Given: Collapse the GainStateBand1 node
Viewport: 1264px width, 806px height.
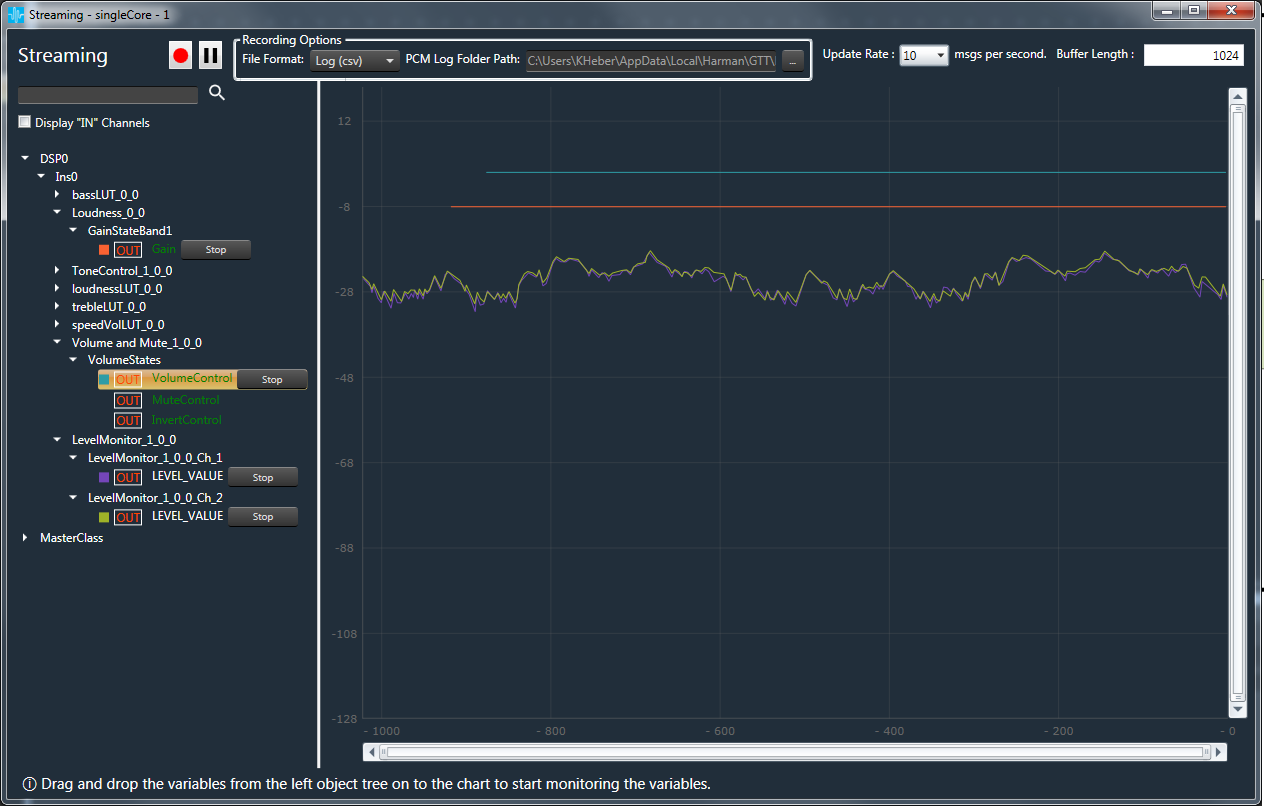Looking at the screenshot, I should (73, 230).
